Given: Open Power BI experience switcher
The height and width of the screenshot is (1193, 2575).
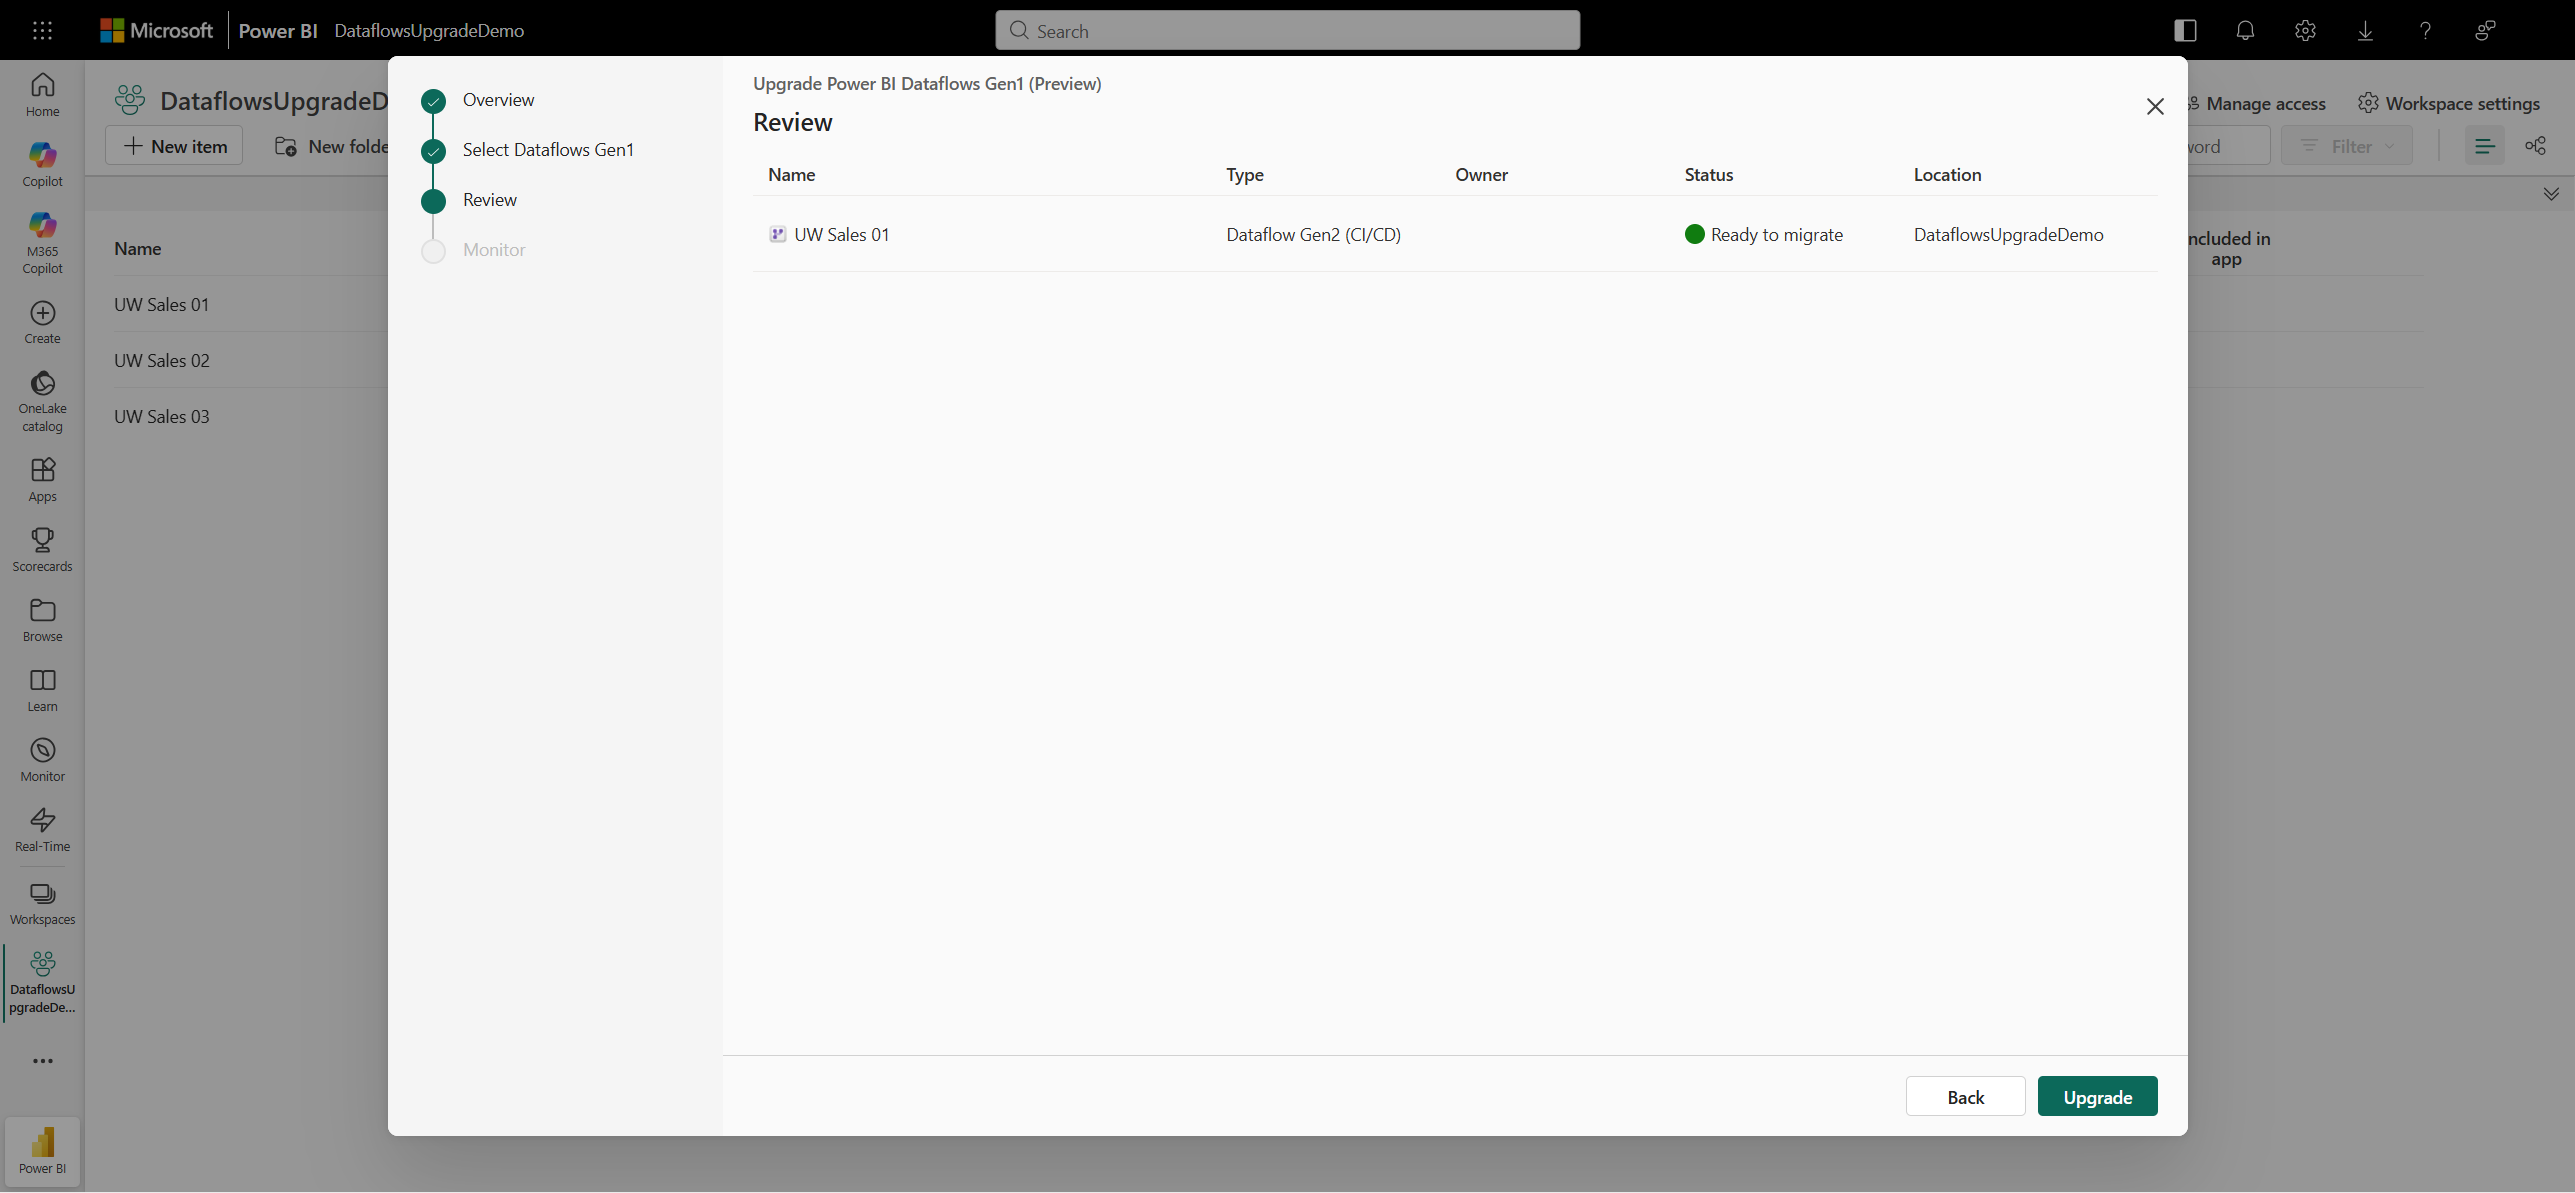Looking at the screenshot, I should (42, 1150).
